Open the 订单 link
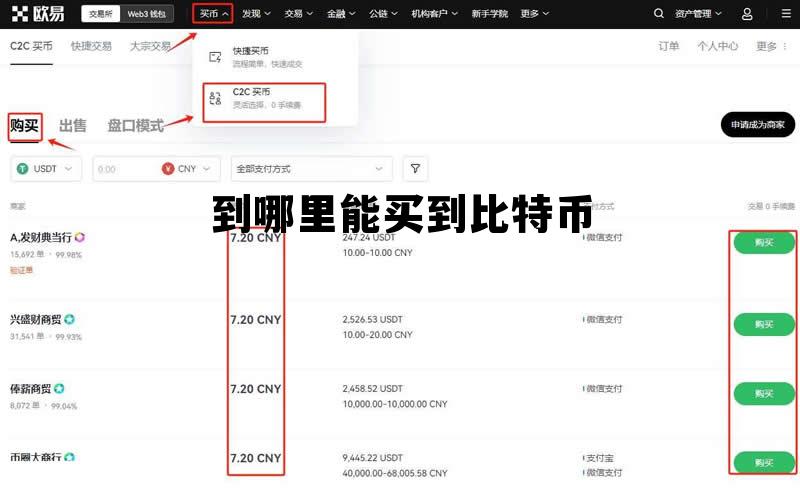This screenshot has height=499, width=800. pos(668,46)
